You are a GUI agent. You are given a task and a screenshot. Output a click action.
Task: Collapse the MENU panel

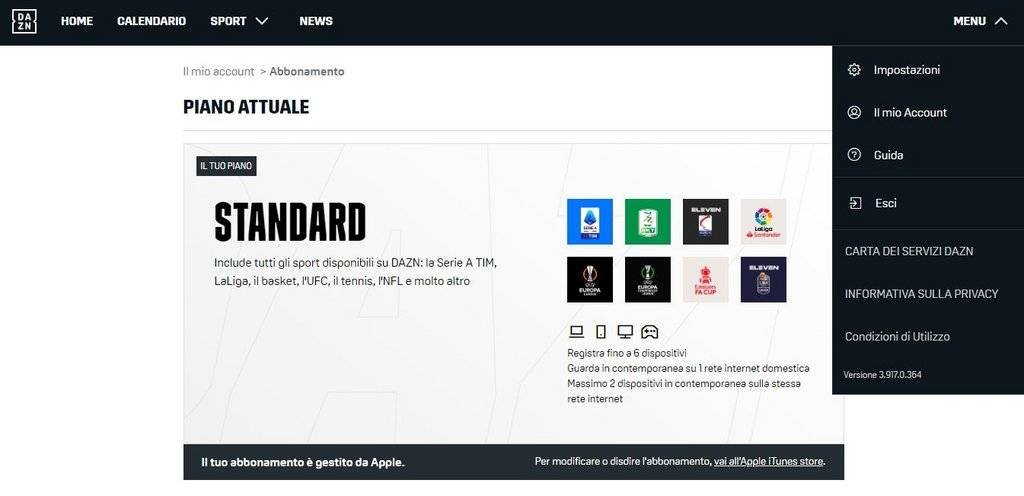coord(980,22)
